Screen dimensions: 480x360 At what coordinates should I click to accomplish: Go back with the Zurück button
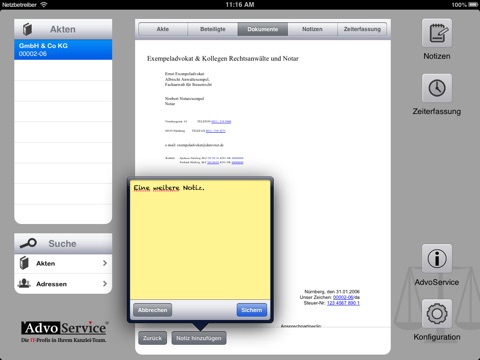pos(152,338)
